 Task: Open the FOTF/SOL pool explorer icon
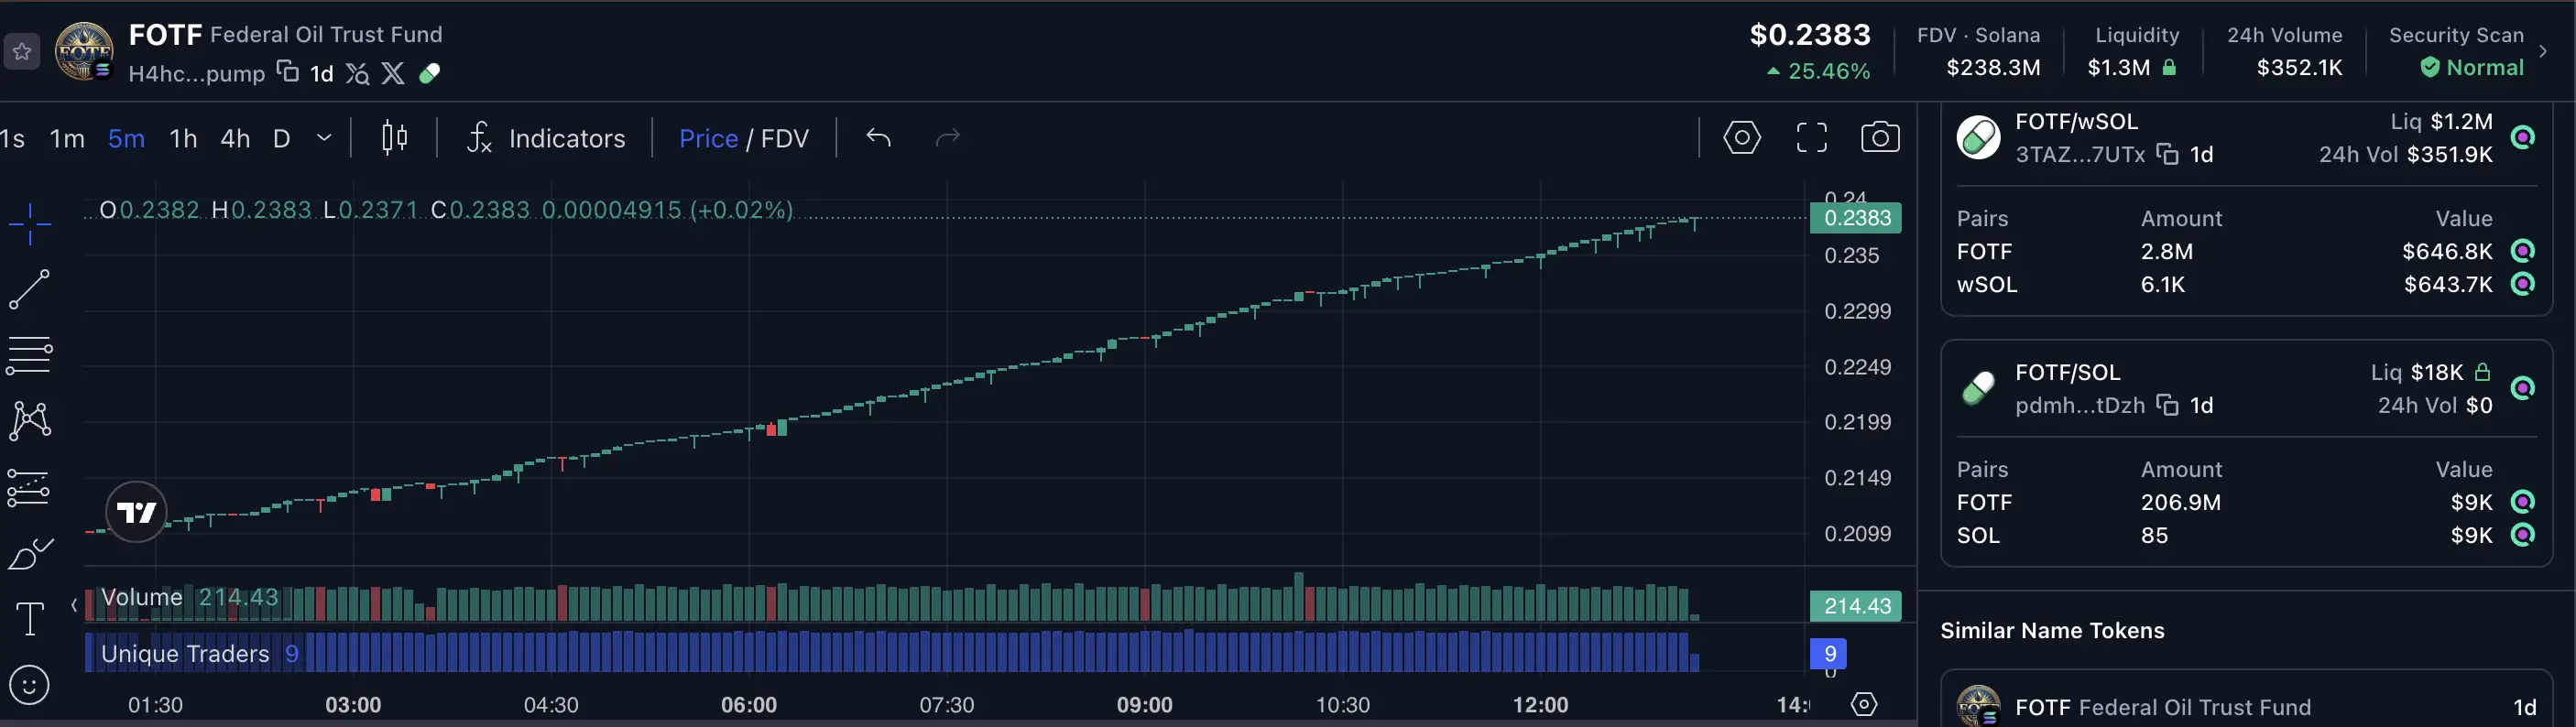2523,388
